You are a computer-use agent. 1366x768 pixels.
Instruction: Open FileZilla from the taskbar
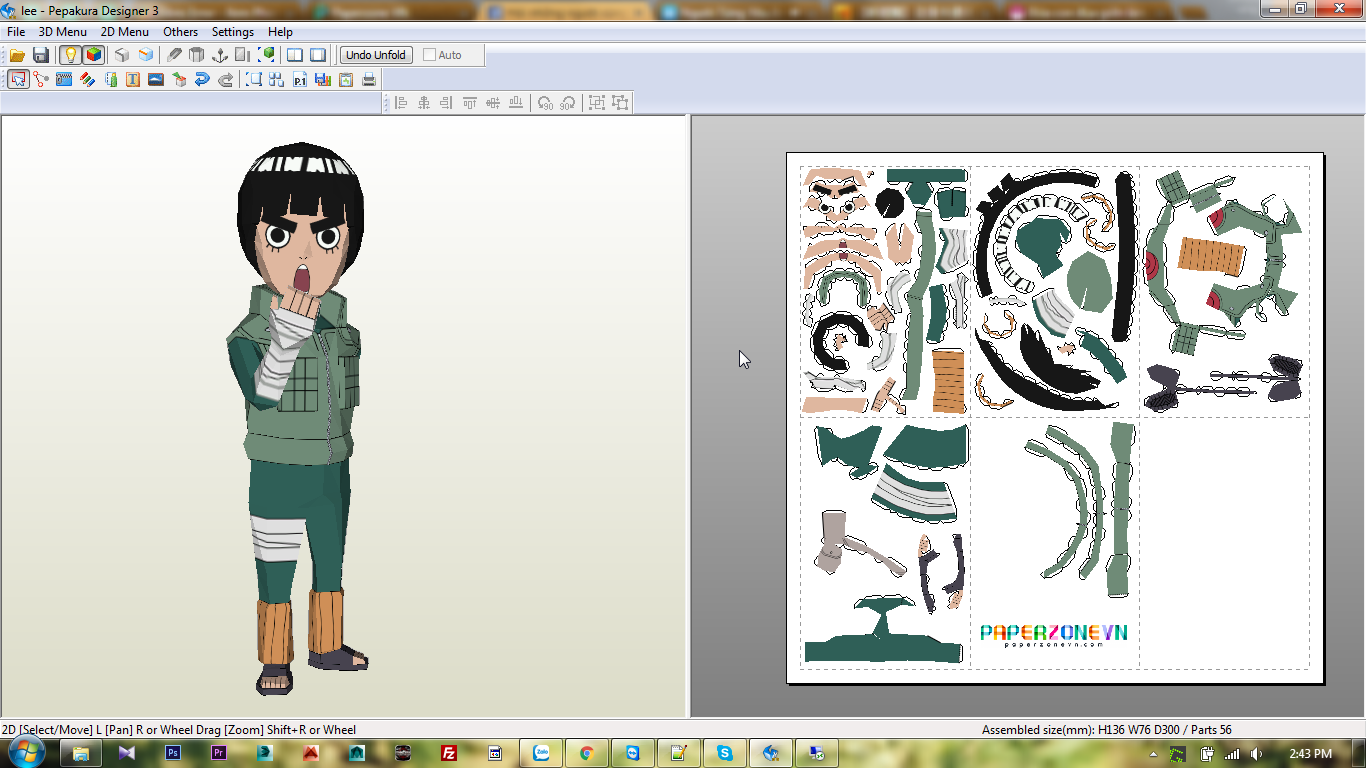[449, 753]
